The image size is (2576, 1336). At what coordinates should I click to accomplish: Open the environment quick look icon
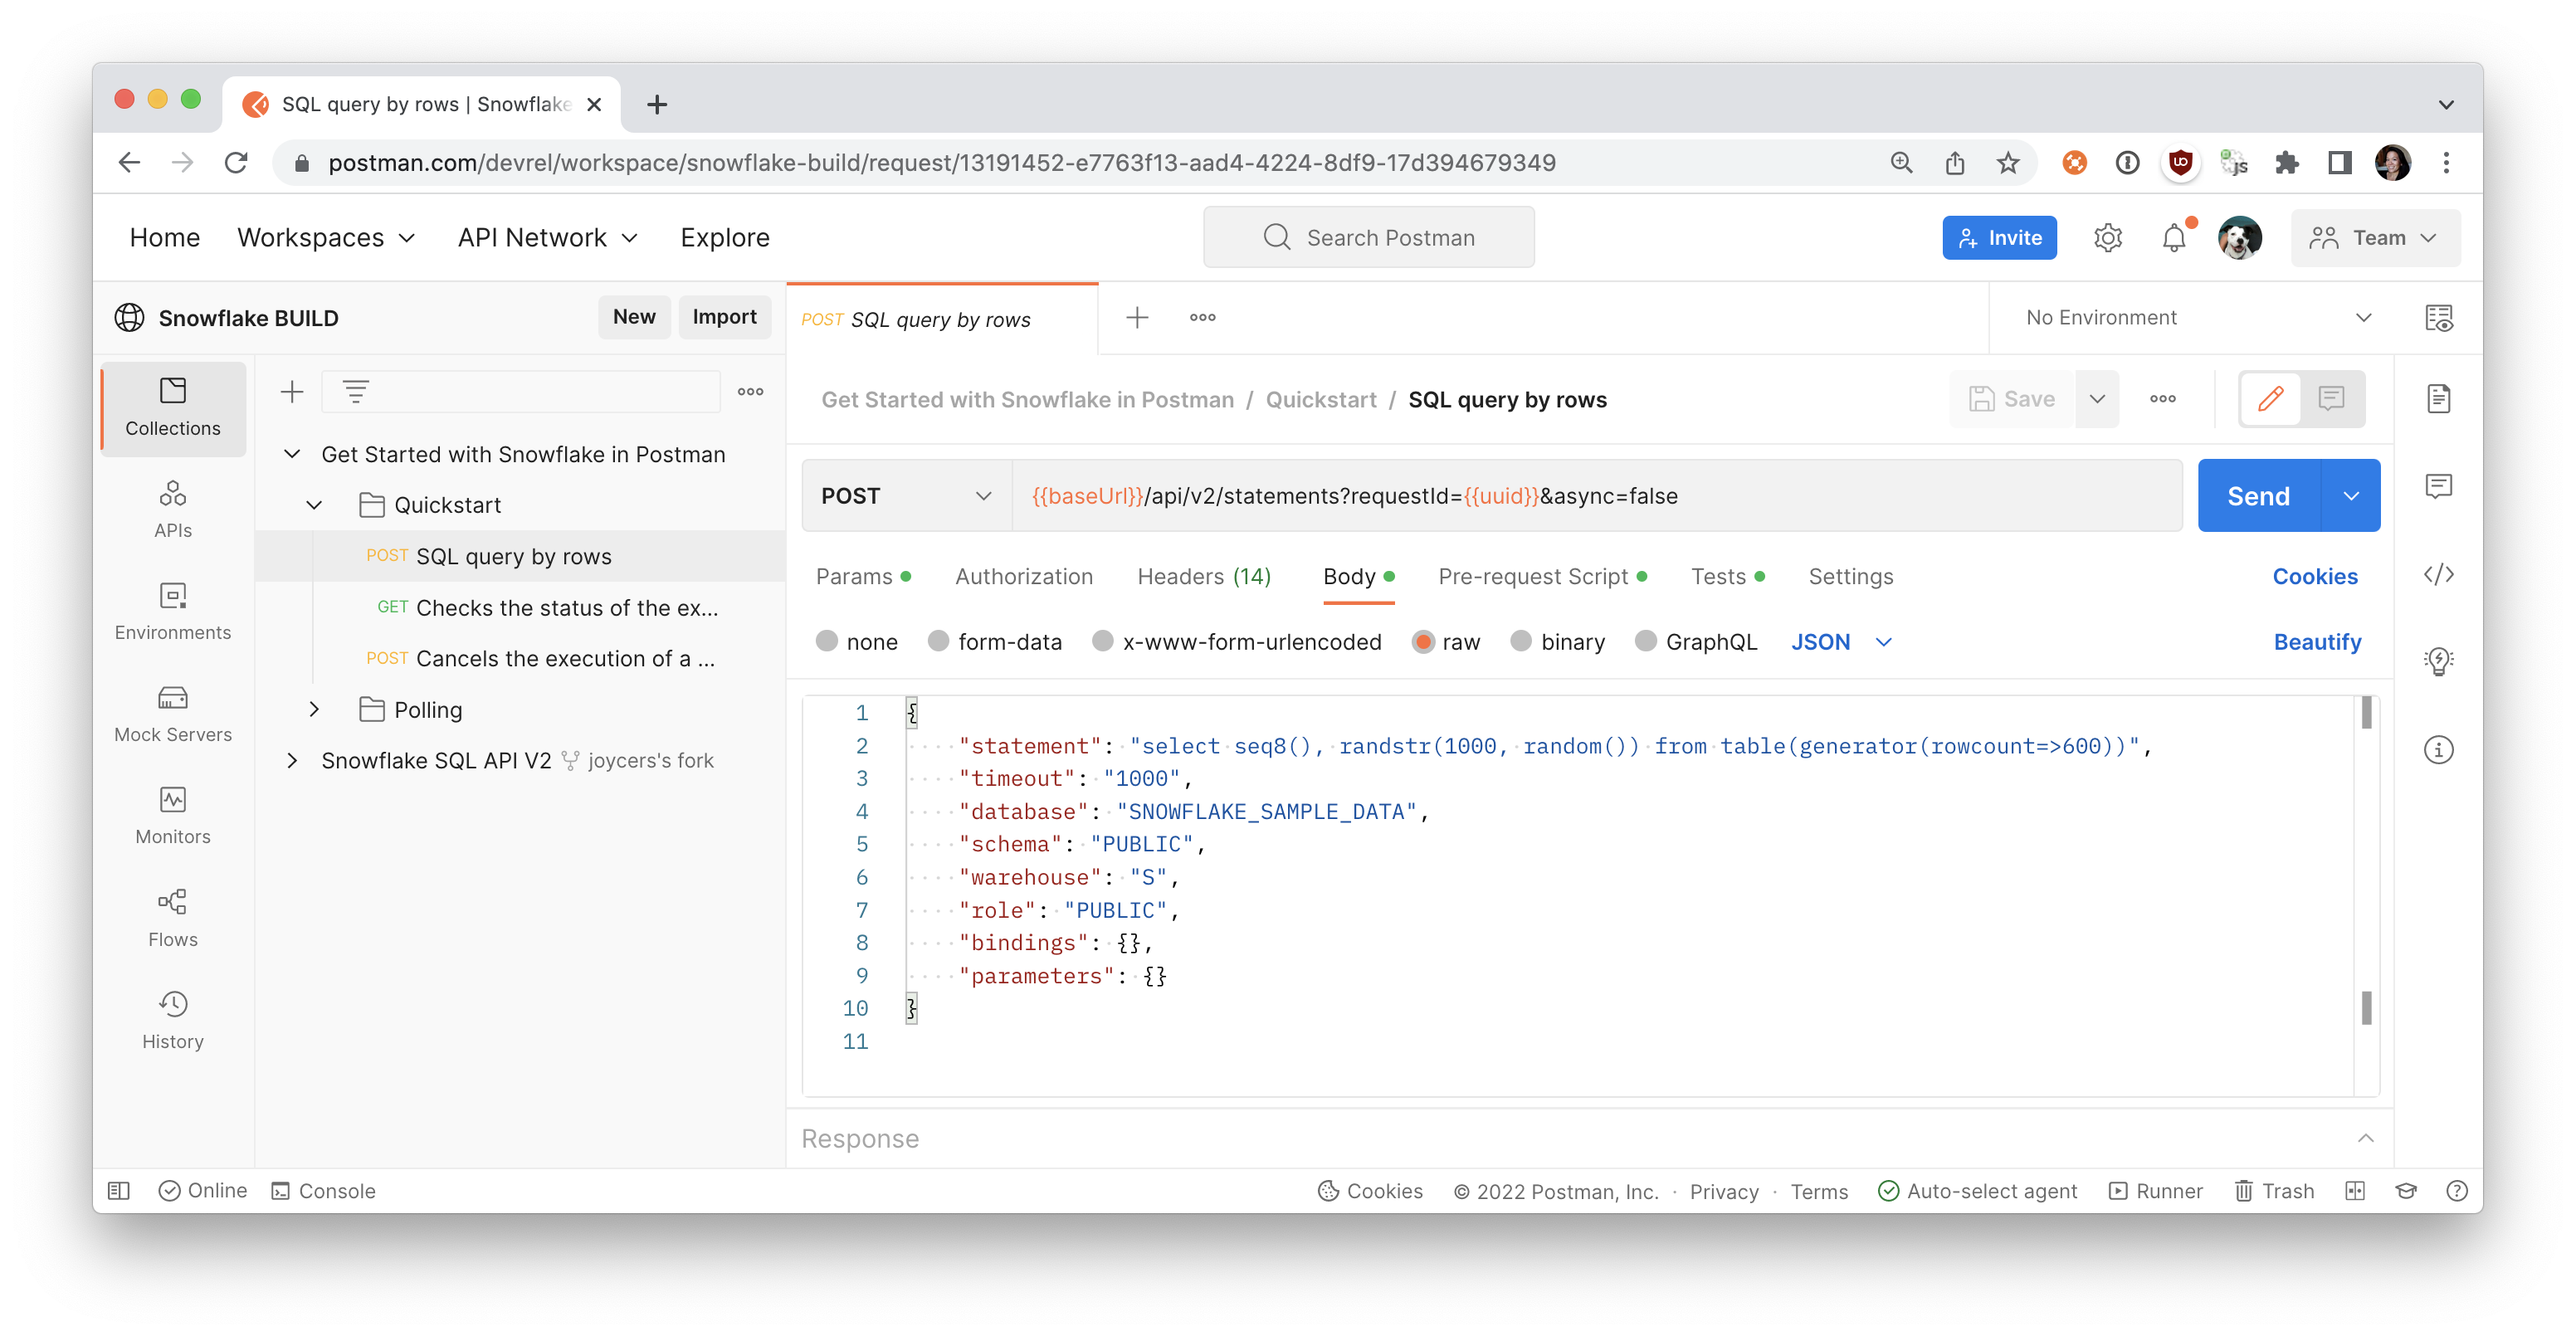coord(2438,318)
